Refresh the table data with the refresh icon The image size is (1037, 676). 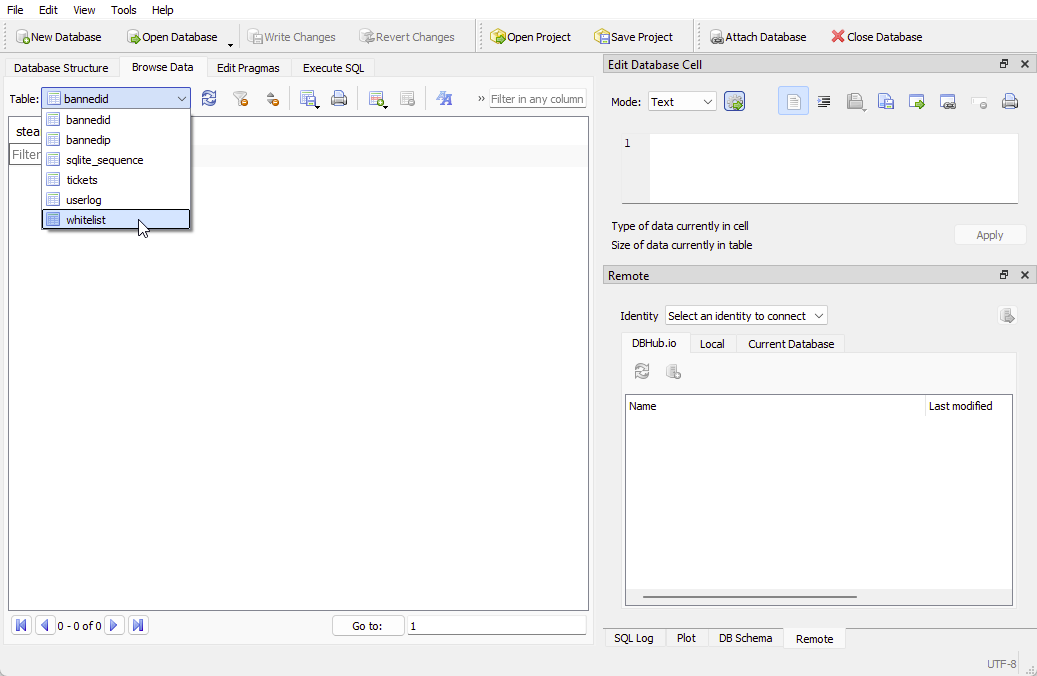[209, 99]
